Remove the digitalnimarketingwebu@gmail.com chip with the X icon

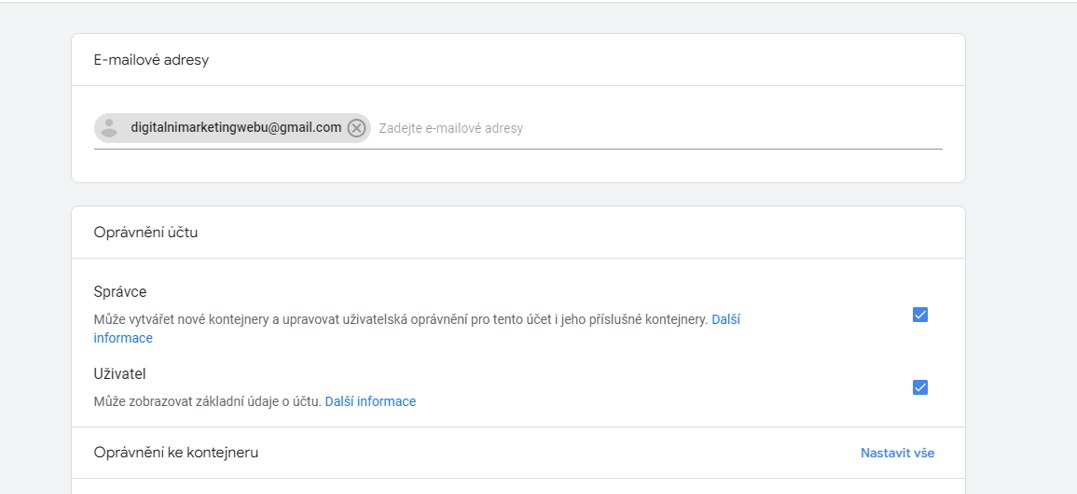tap(356, 128)
